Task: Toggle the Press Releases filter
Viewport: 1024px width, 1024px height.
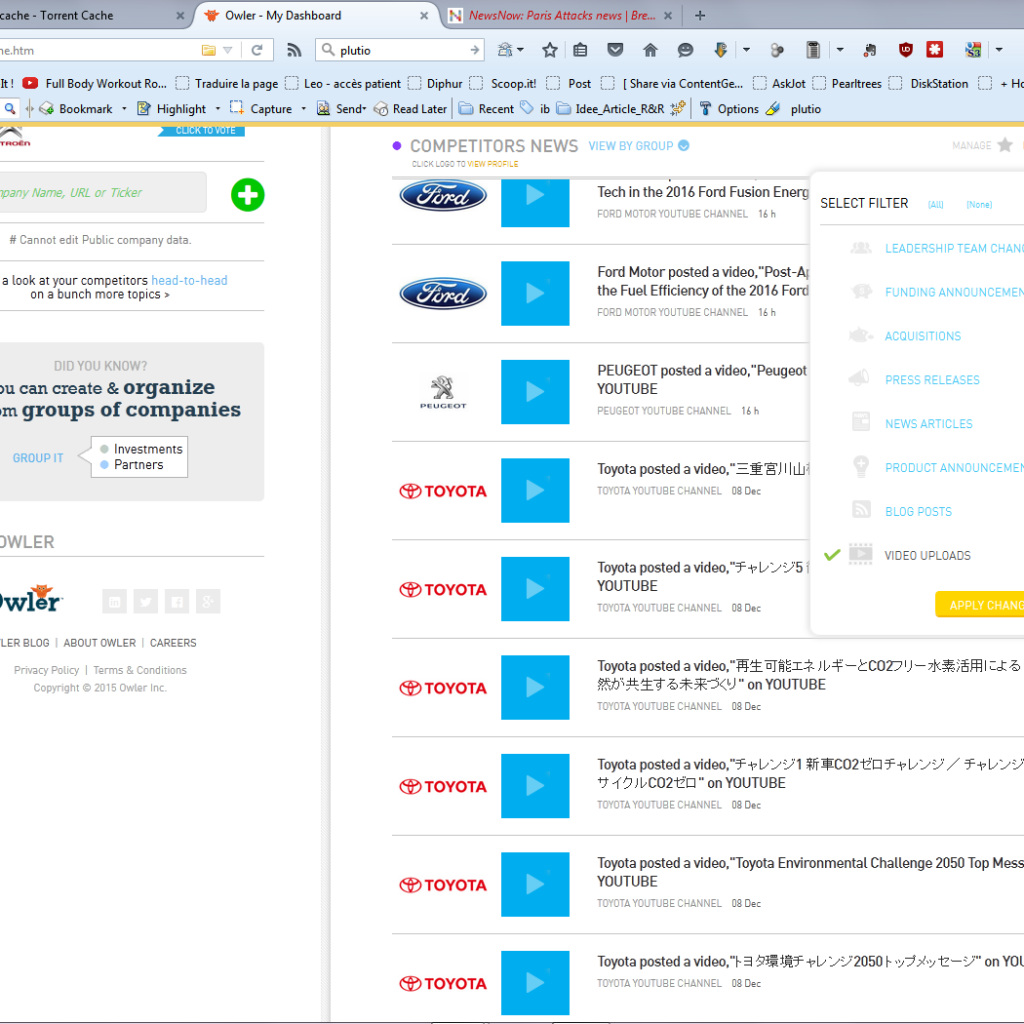Action: click(x=932, y=380)
